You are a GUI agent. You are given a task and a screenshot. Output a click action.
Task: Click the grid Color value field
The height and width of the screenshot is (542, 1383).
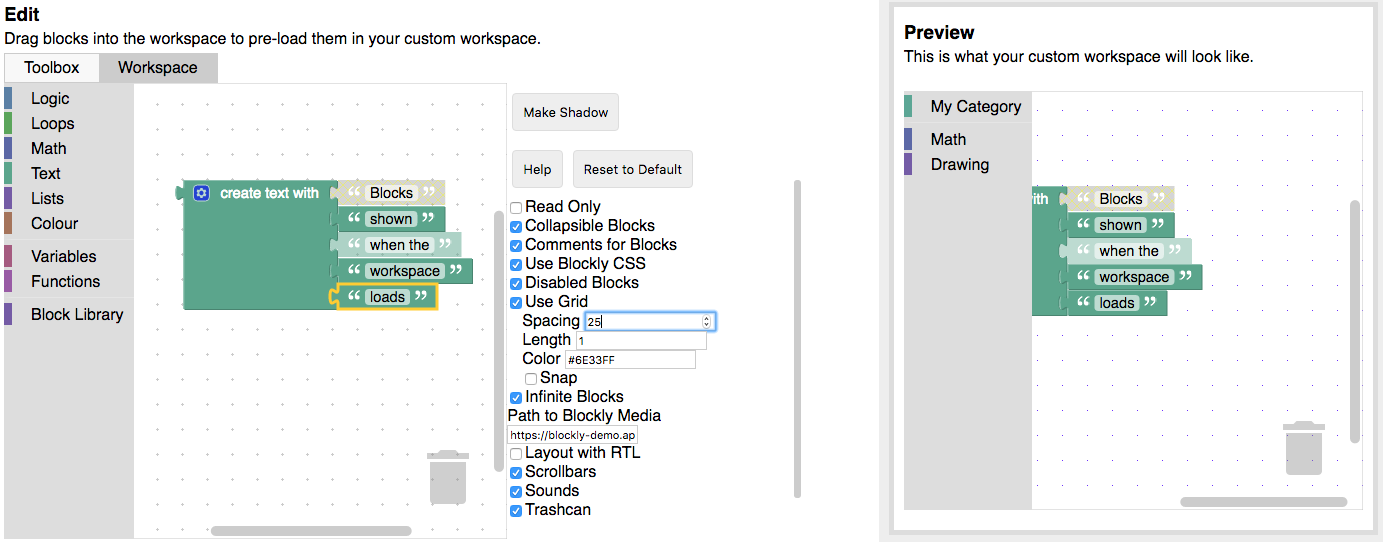[630, 359]
